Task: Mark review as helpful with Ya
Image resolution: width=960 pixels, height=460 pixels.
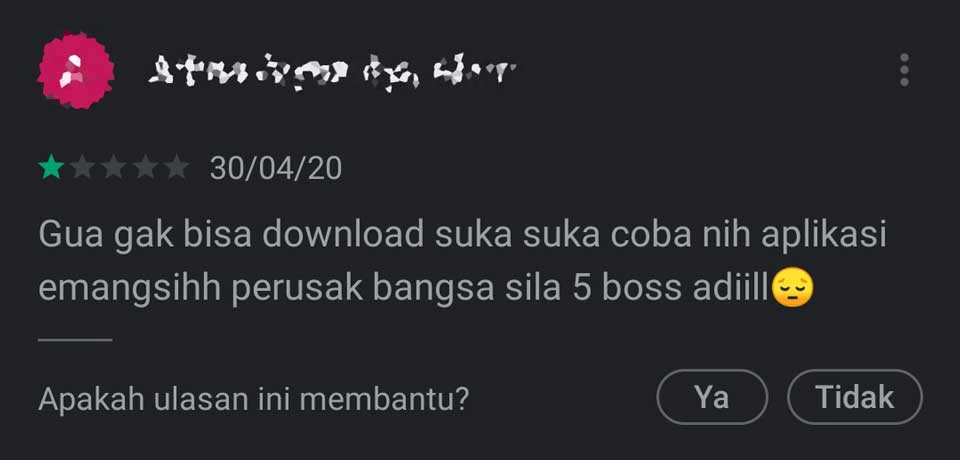Action: 712,397
